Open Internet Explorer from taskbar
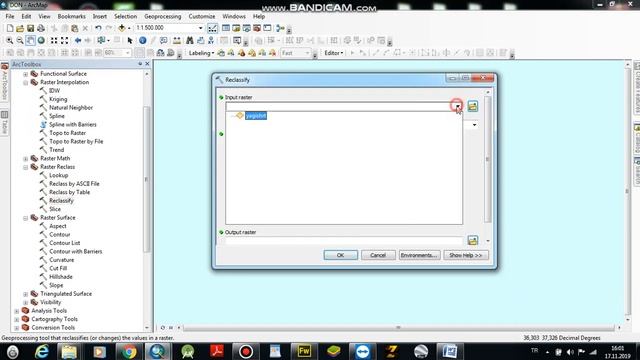Image resolution: width=640 pixels, height=360 pixels. (42, 351)
